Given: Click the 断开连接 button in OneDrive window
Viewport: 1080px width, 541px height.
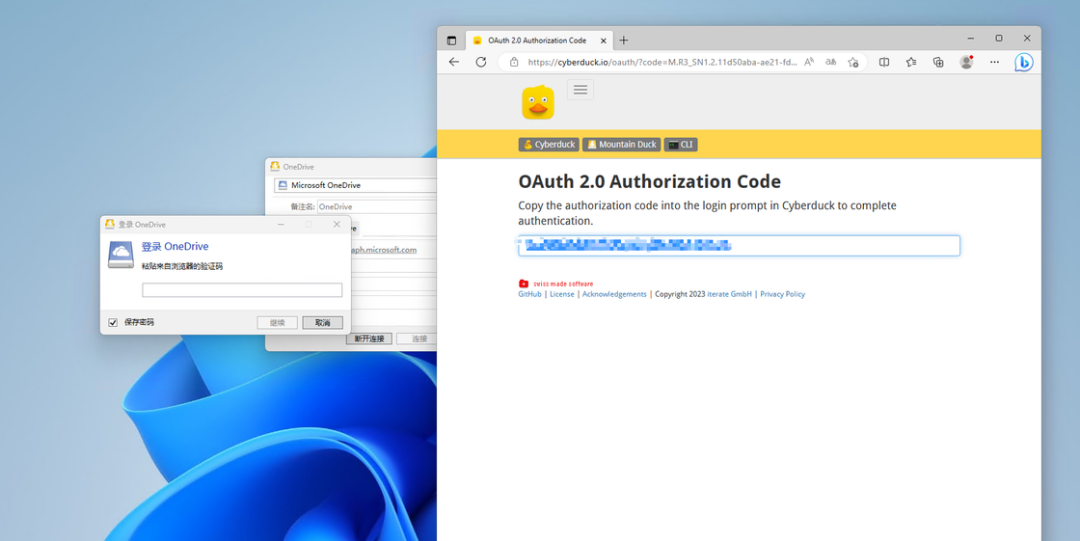Looking at the screenshot, I should (369, 339).
